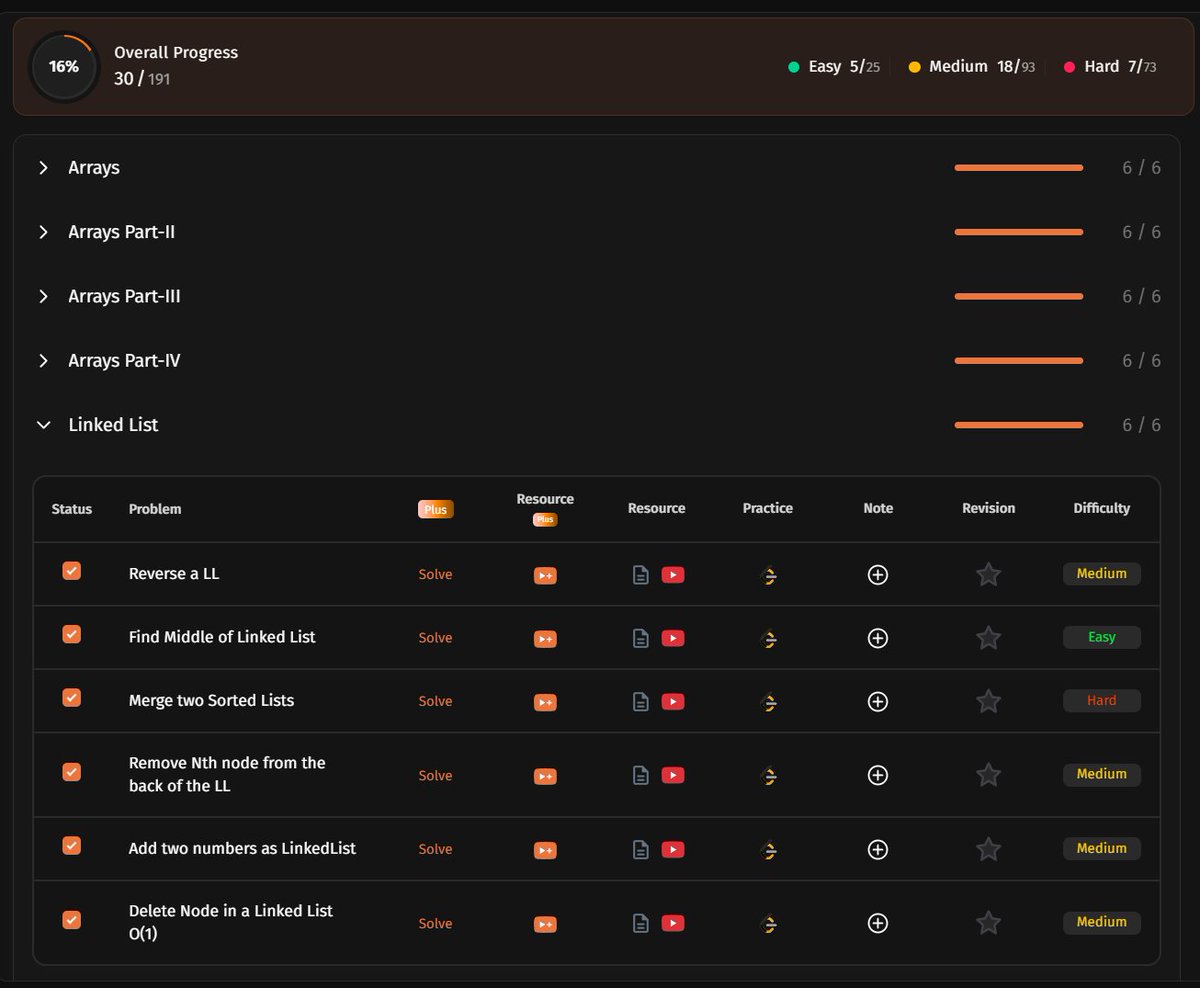Uncheck status for Delete Node in a Linked List
This screenshot has width=1200, height=988.
(71, 920)
